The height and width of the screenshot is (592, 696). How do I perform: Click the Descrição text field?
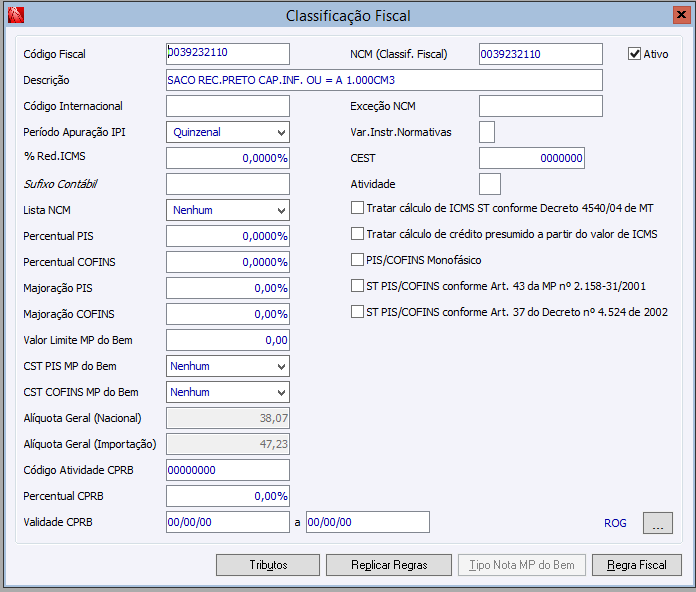pos(384,80)
